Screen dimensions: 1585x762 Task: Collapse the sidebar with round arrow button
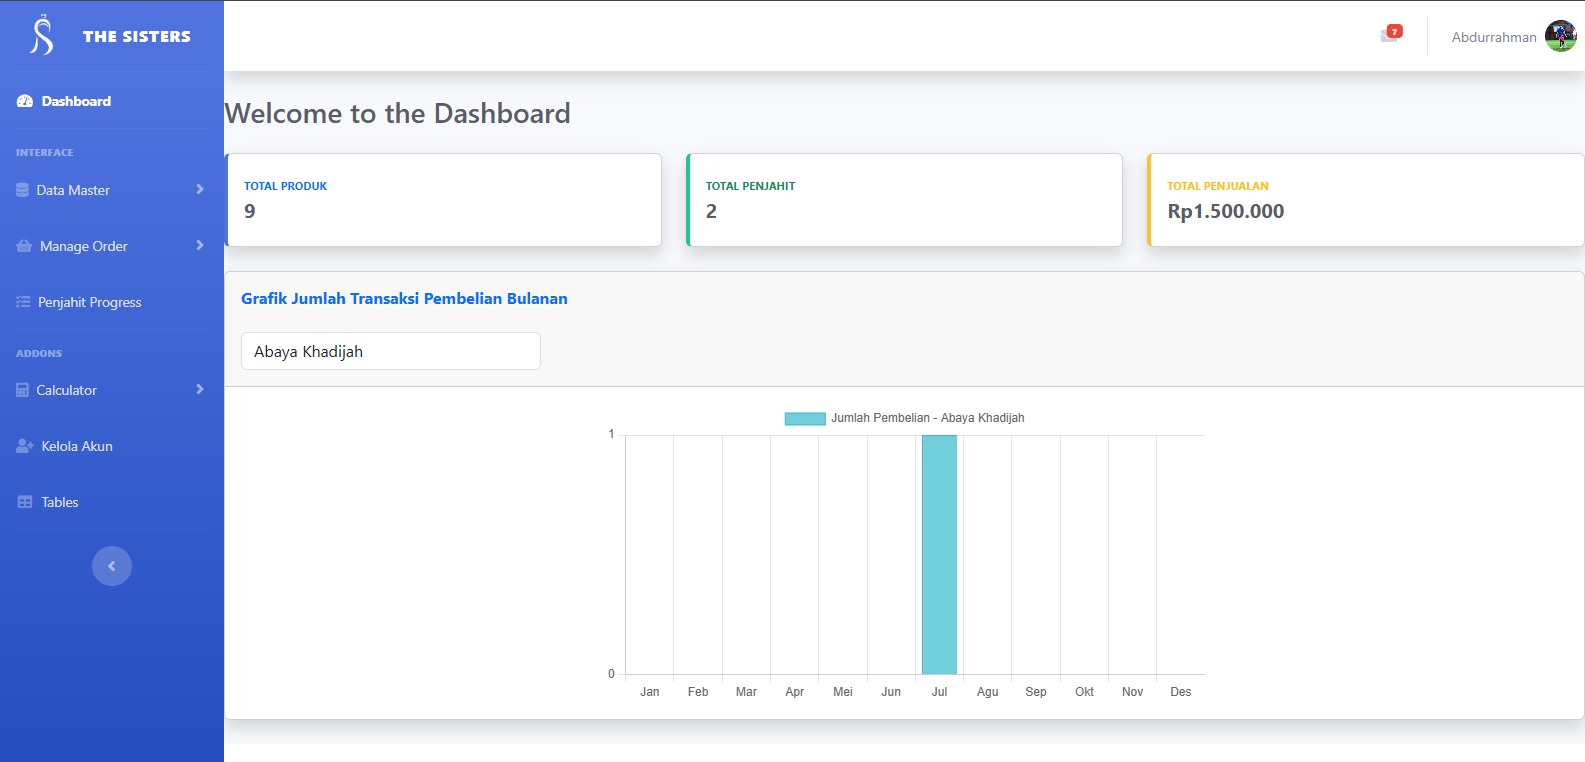pyautogui.click(x=112, y=566)
